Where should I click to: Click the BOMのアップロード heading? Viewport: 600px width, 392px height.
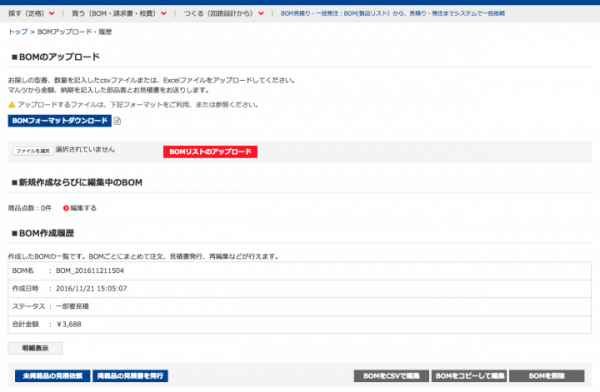point(56,57)
